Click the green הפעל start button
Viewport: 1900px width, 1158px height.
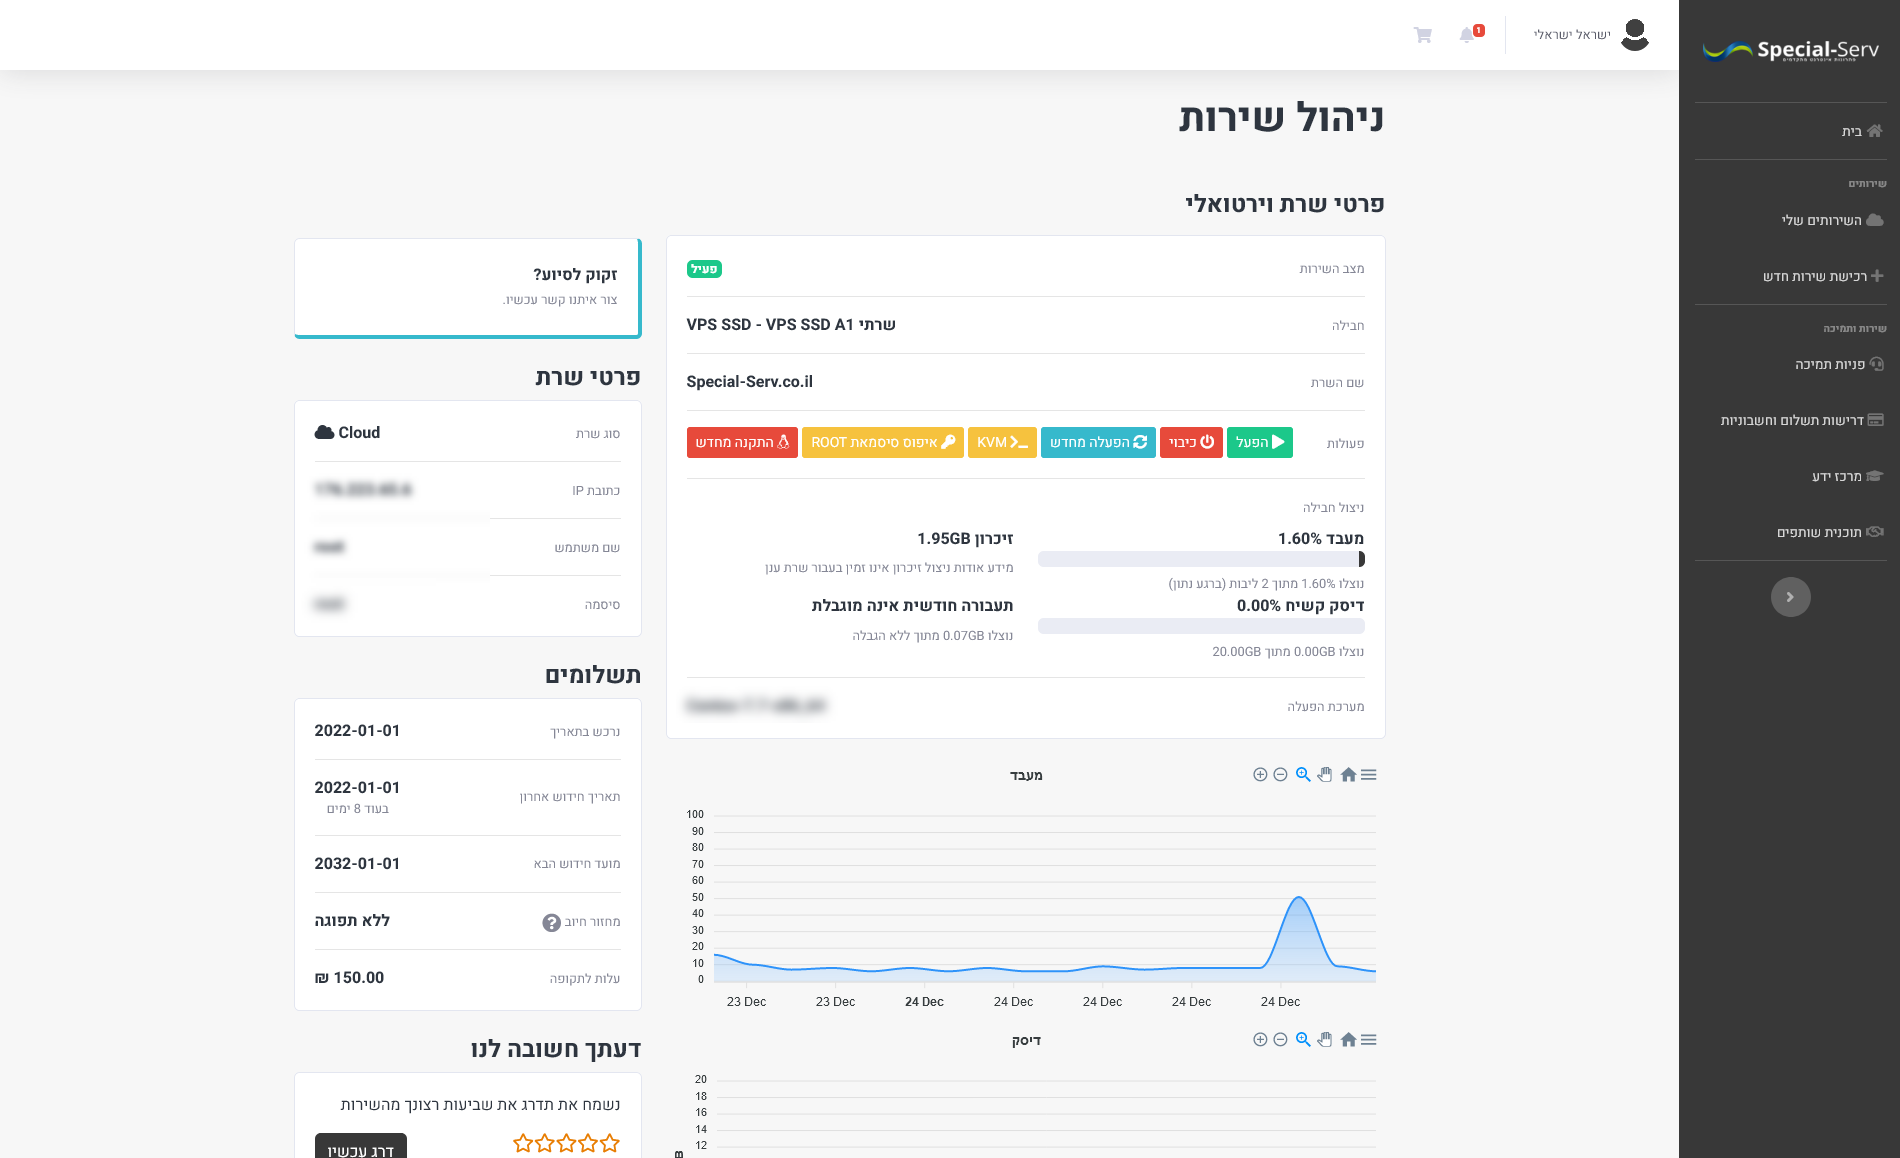[x=1259, y=442]
